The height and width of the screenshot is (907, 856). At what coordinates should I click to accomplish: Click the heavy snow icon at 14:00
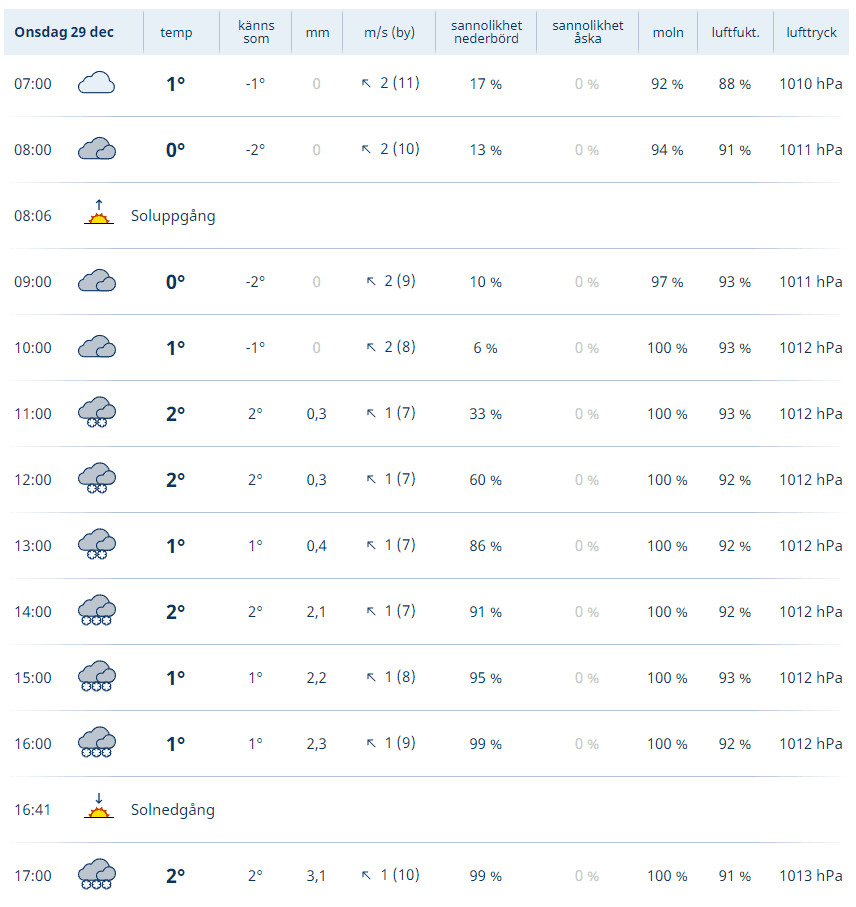(x=97, y=610)
